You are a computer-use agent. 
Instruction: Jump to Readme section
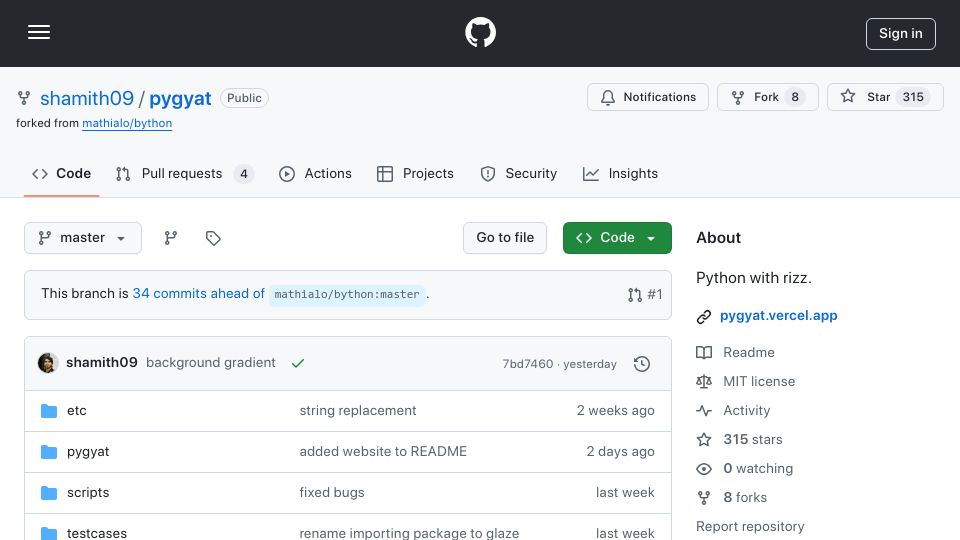pyautogui.click(x=749, y=353)
